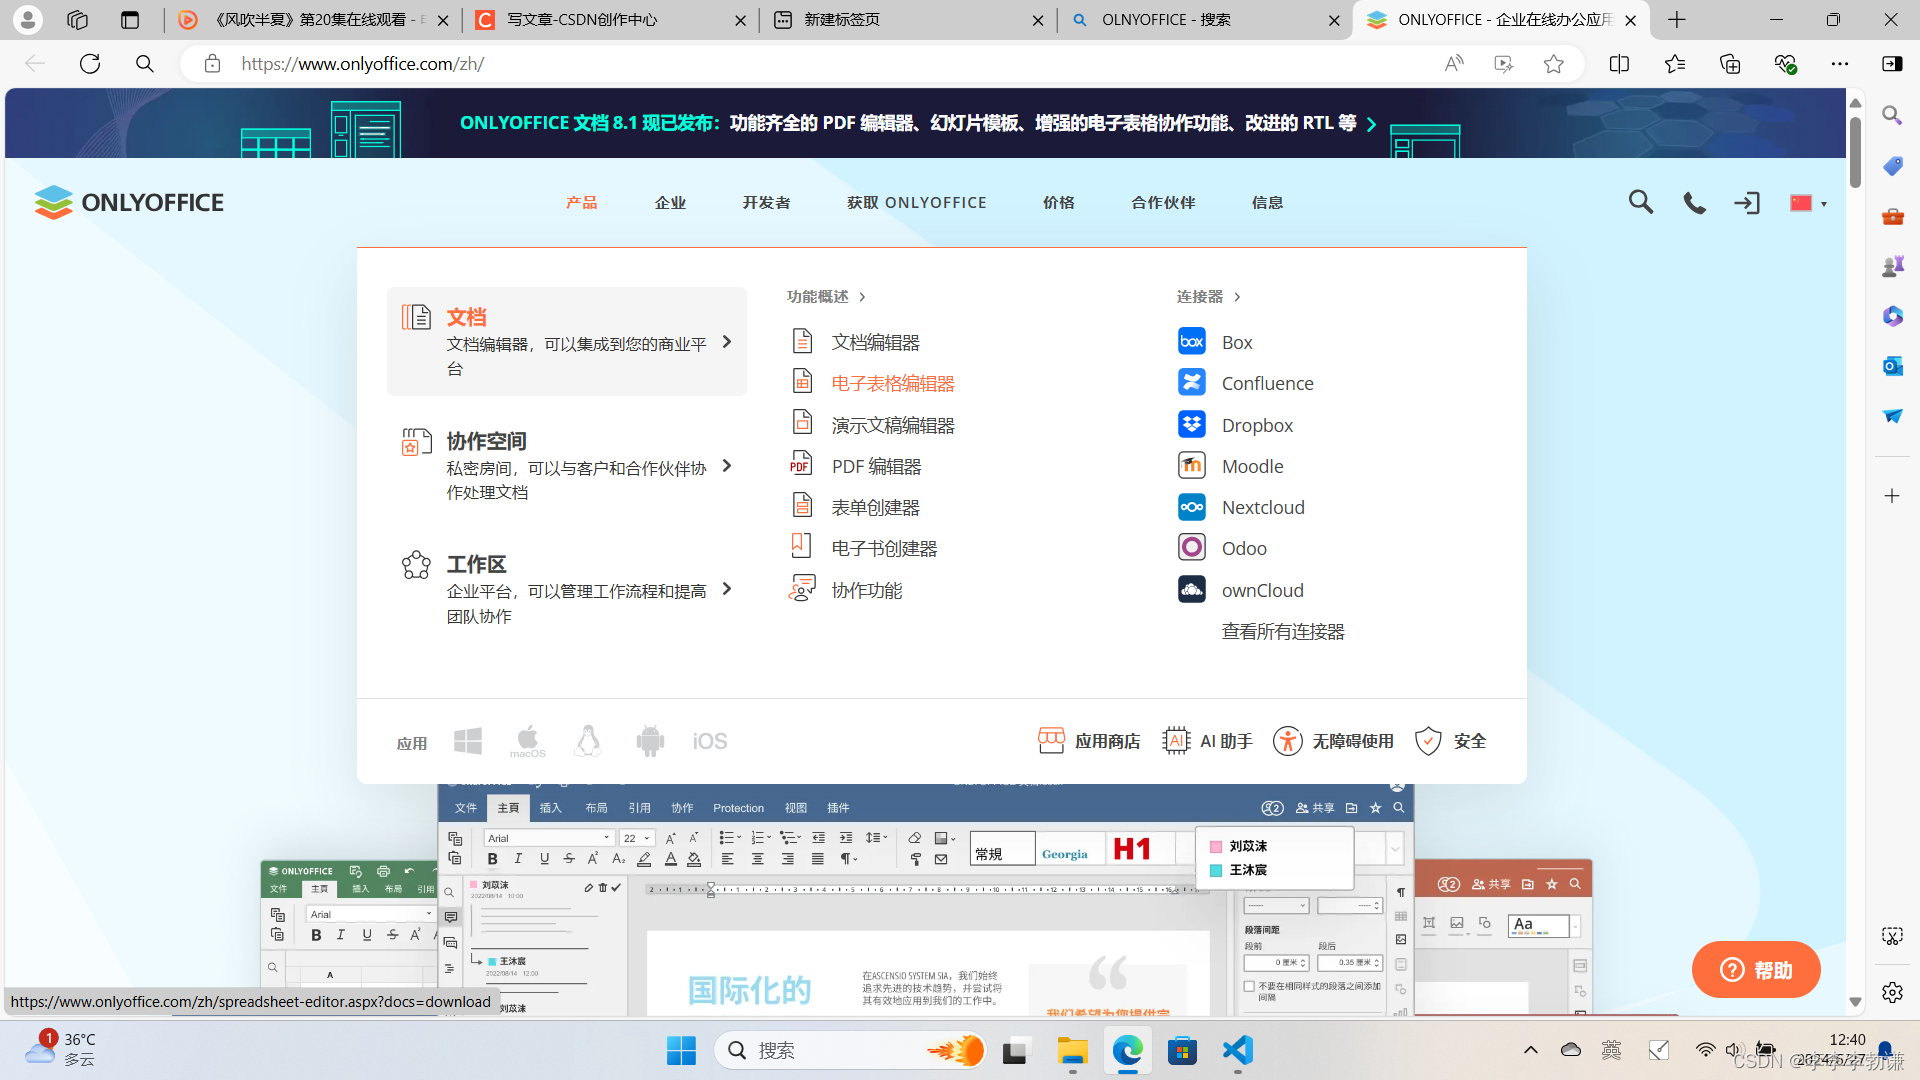Open the 产品 menu
This screenshot has width=1920, height=1080.
coord(581,202)
